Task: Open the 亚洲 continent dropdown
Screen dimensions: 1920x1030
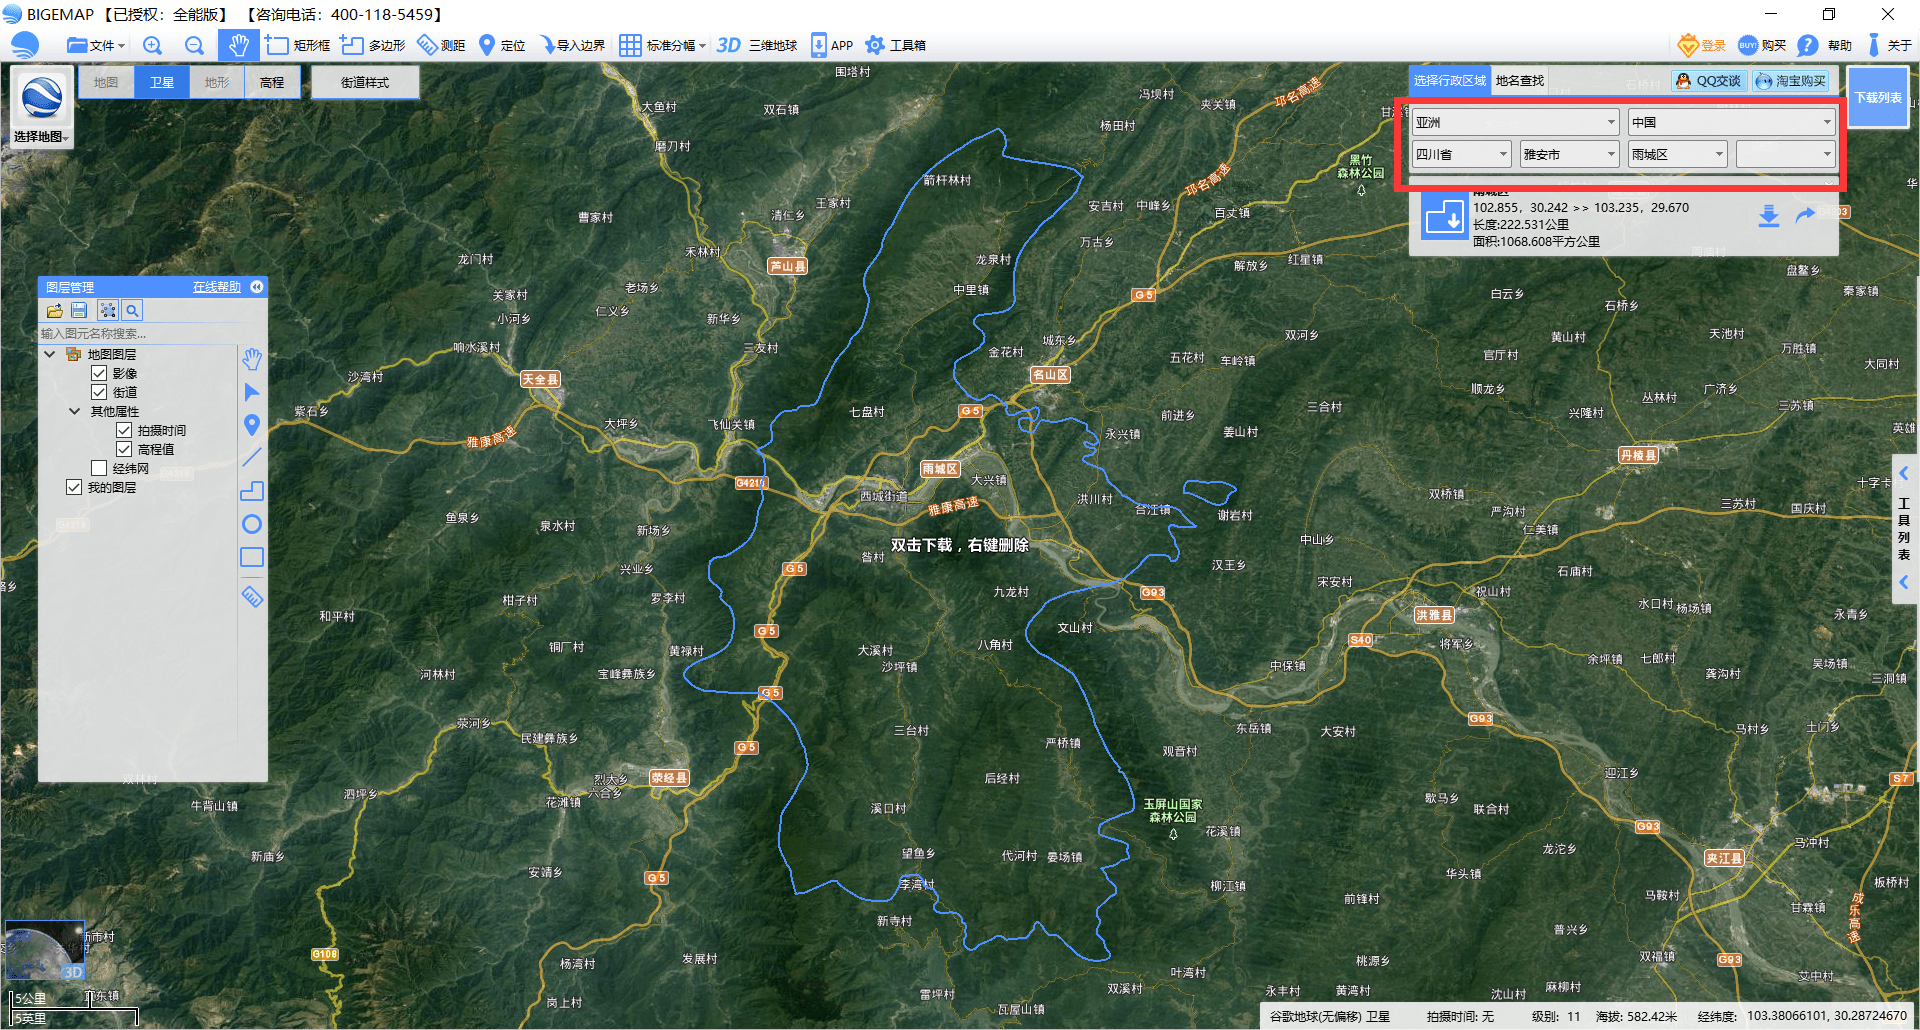Action: click(x=1515, y=122)
